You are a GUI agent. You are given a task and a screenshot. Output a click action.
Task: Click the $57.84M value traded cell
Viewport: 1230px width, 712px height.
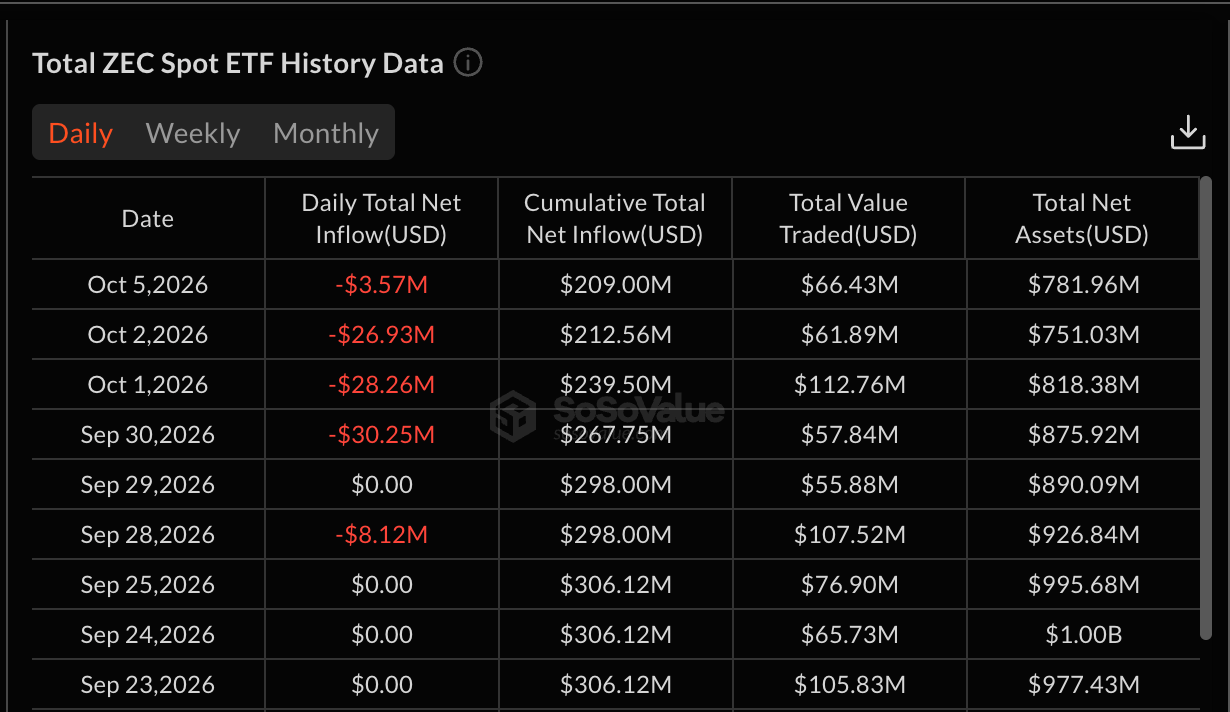coord(849,435)
